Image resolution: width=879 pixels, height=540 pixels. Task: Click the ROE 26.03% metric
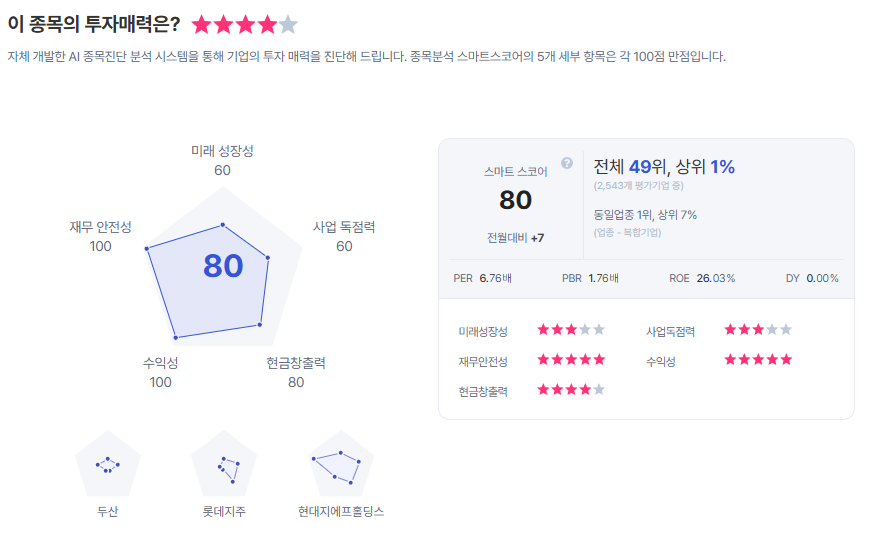coord(702,278)
